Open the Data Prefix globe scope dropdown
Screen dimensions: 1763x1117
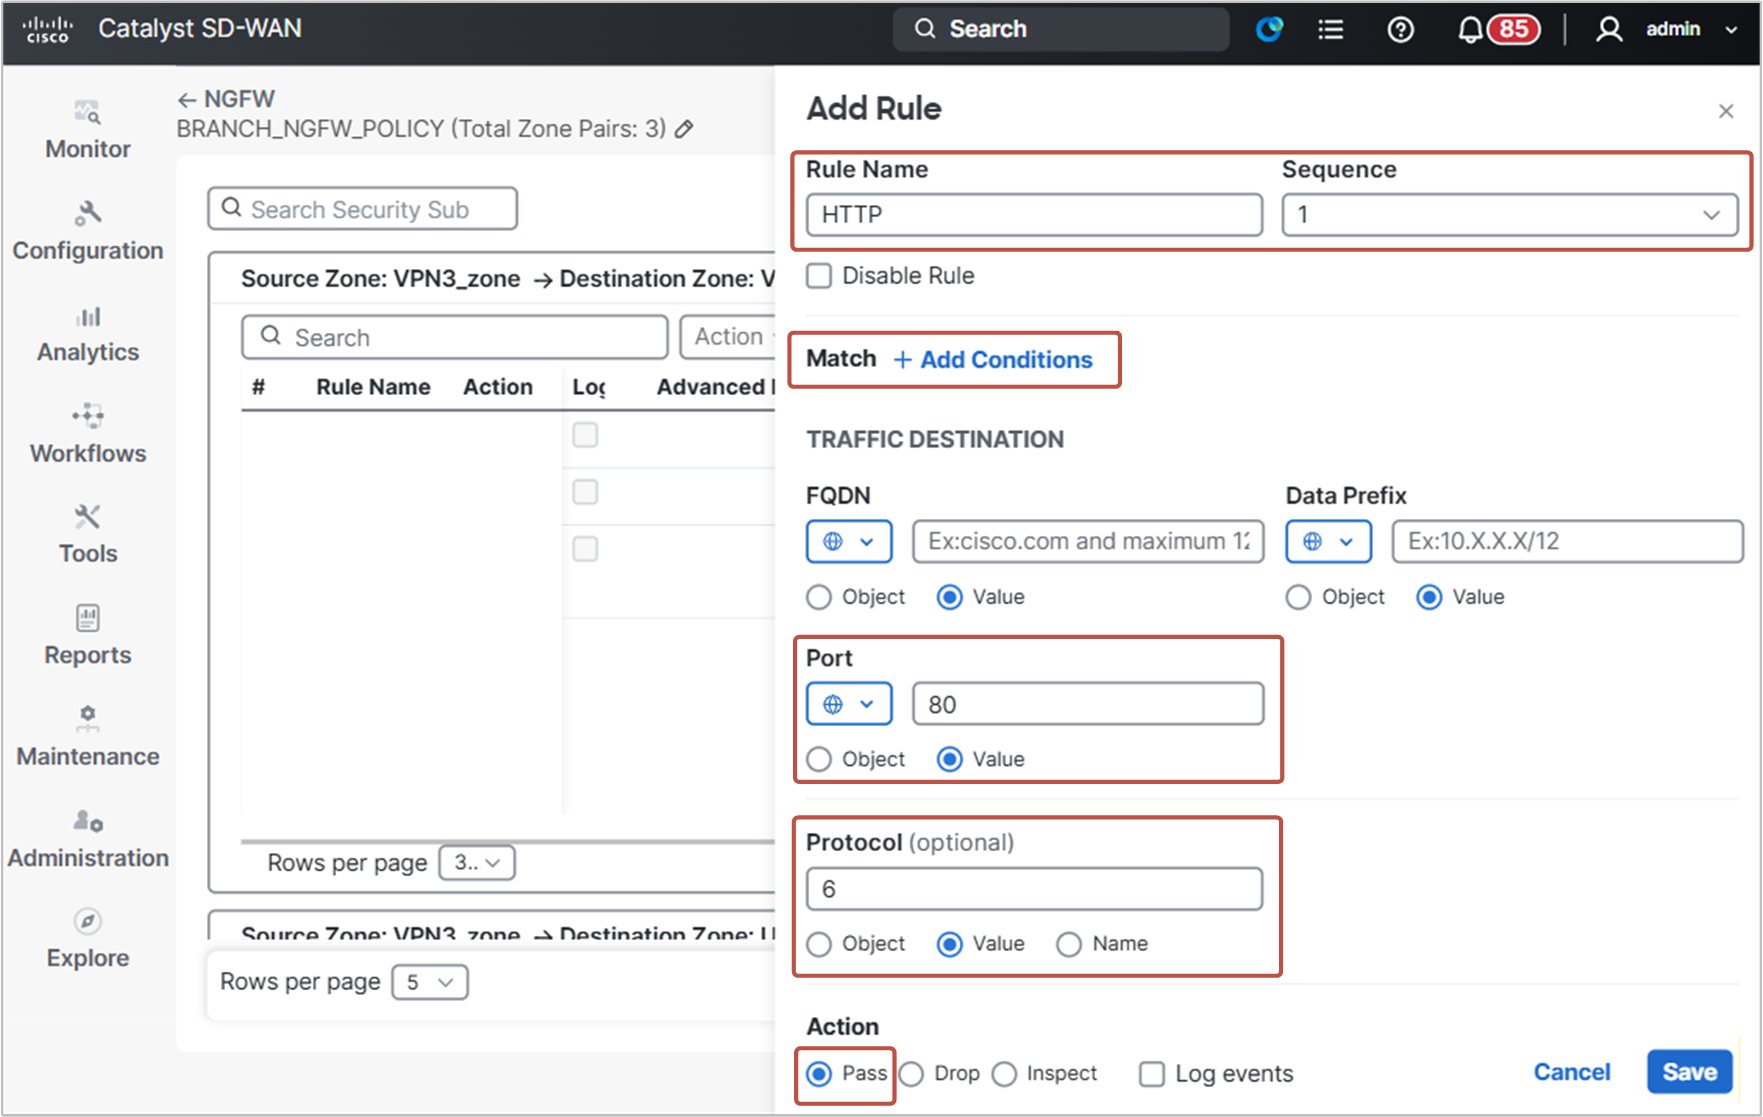tap(1328, 541)
